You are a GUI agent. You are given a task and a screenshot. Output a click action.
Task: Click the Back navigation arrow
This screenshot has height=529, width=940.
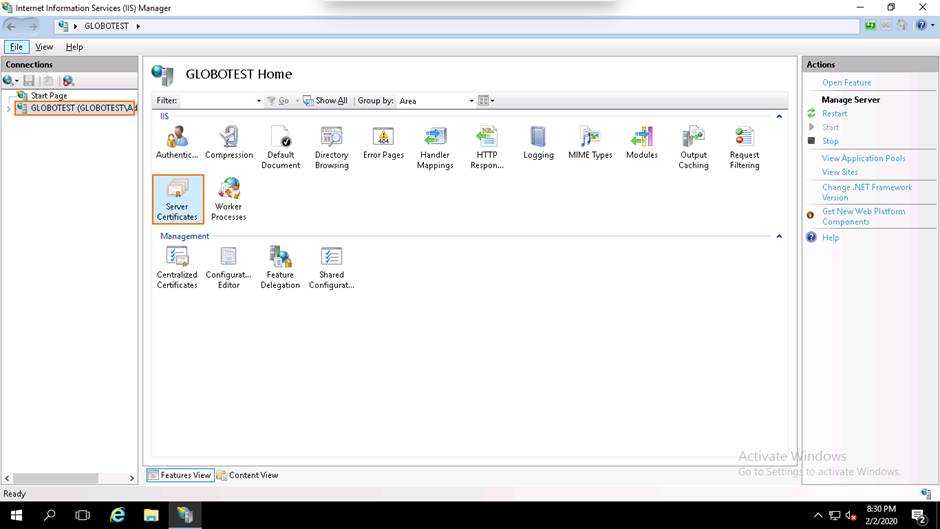(x=11, y=26)
